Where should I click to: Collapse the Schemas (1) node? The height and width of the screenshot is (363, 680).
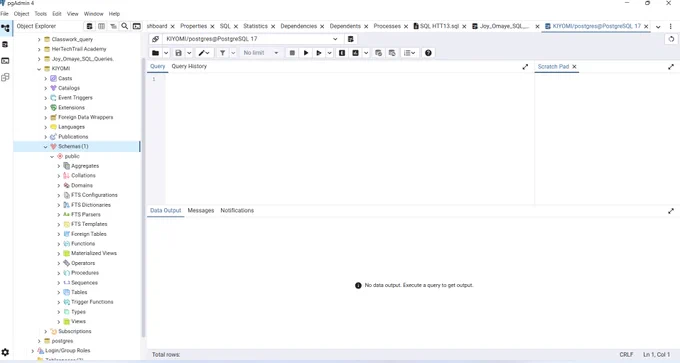pos(46,147)
